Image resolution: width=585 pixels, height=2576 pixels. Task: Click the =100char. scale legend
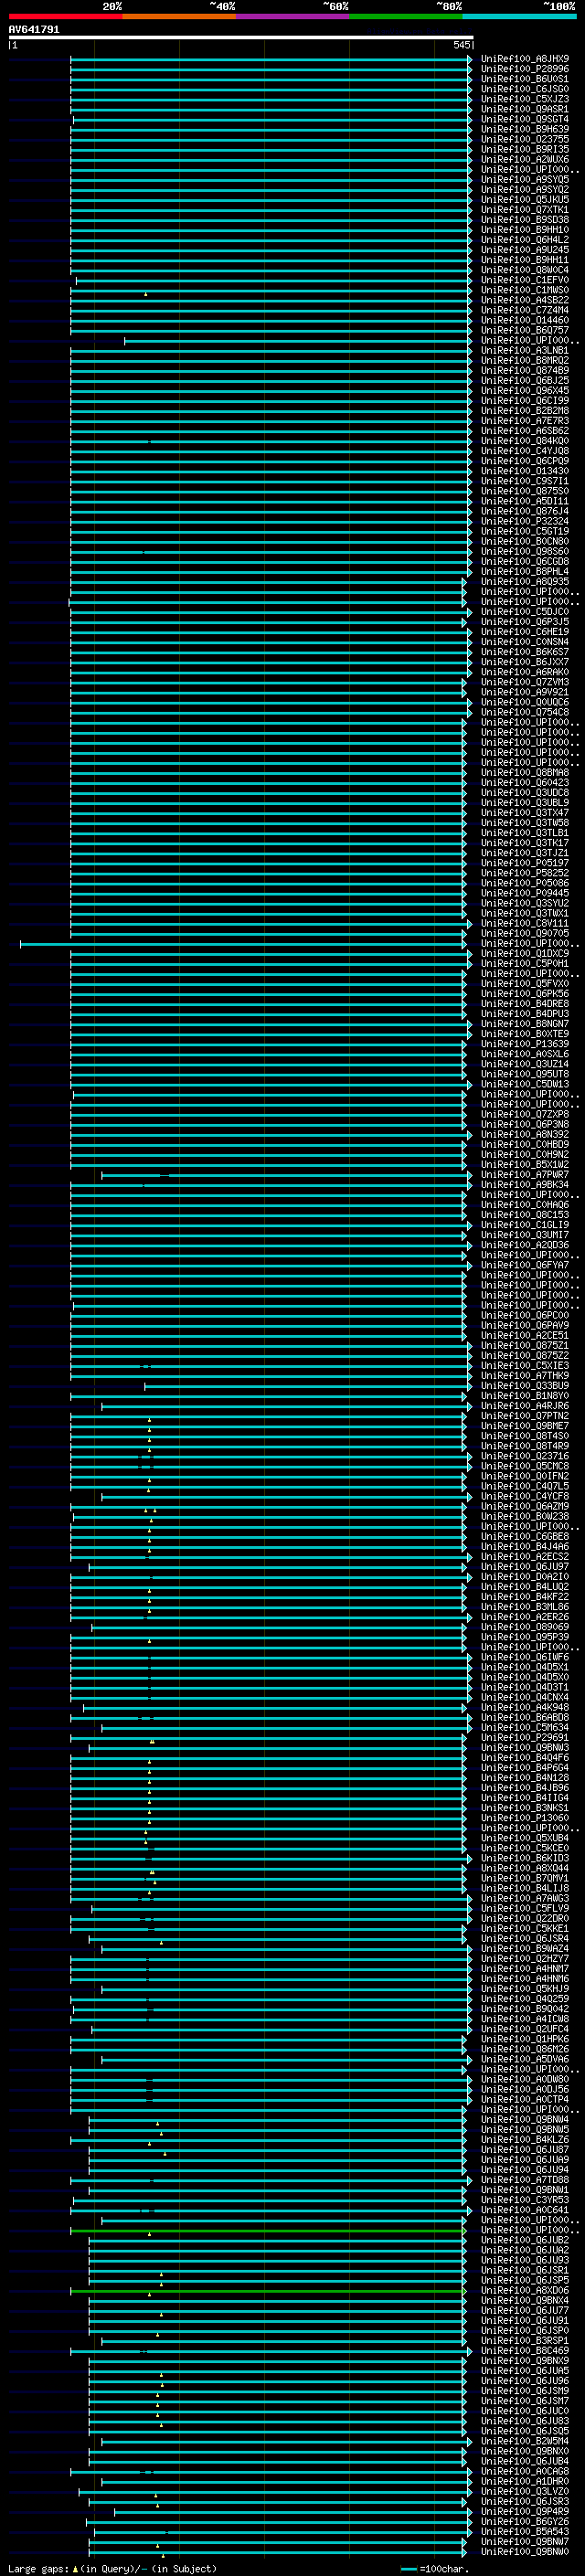click(434, 2568)
